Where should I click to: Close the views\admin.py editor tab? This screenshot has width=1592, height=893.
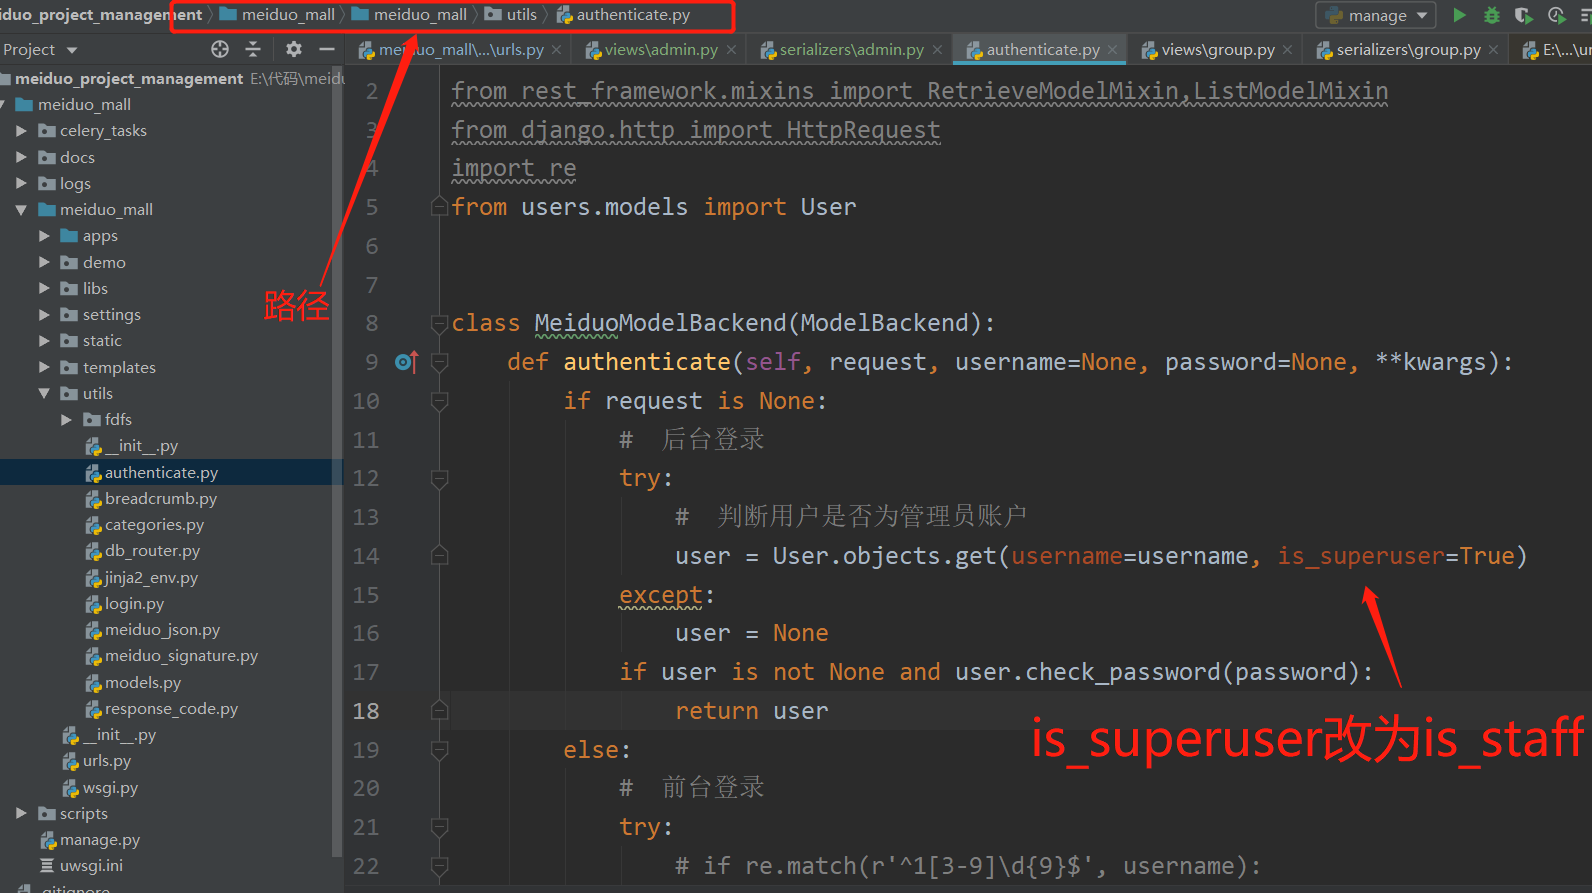pos(732,49)
